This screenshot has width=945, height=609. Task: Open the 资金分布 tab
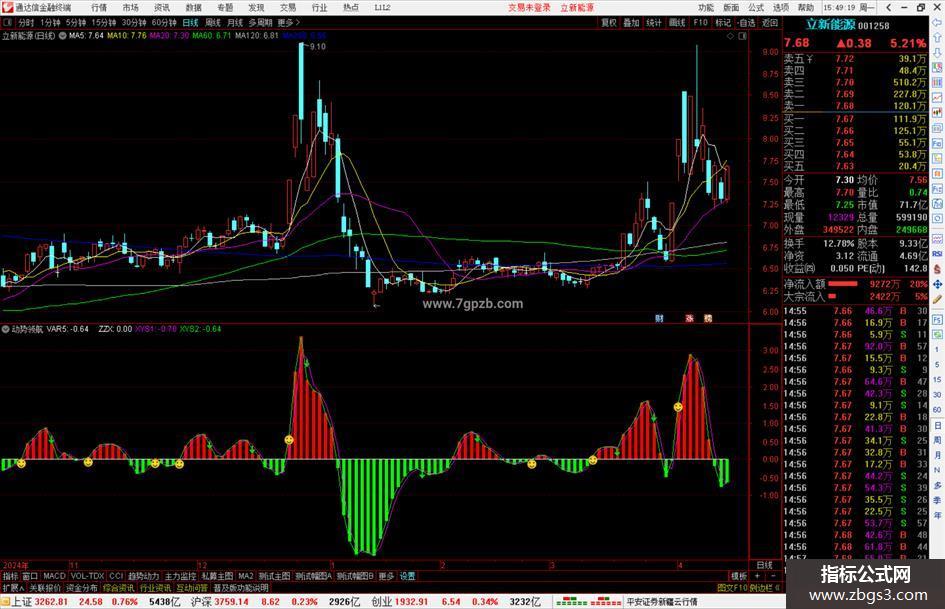click(x=82, y=588)
